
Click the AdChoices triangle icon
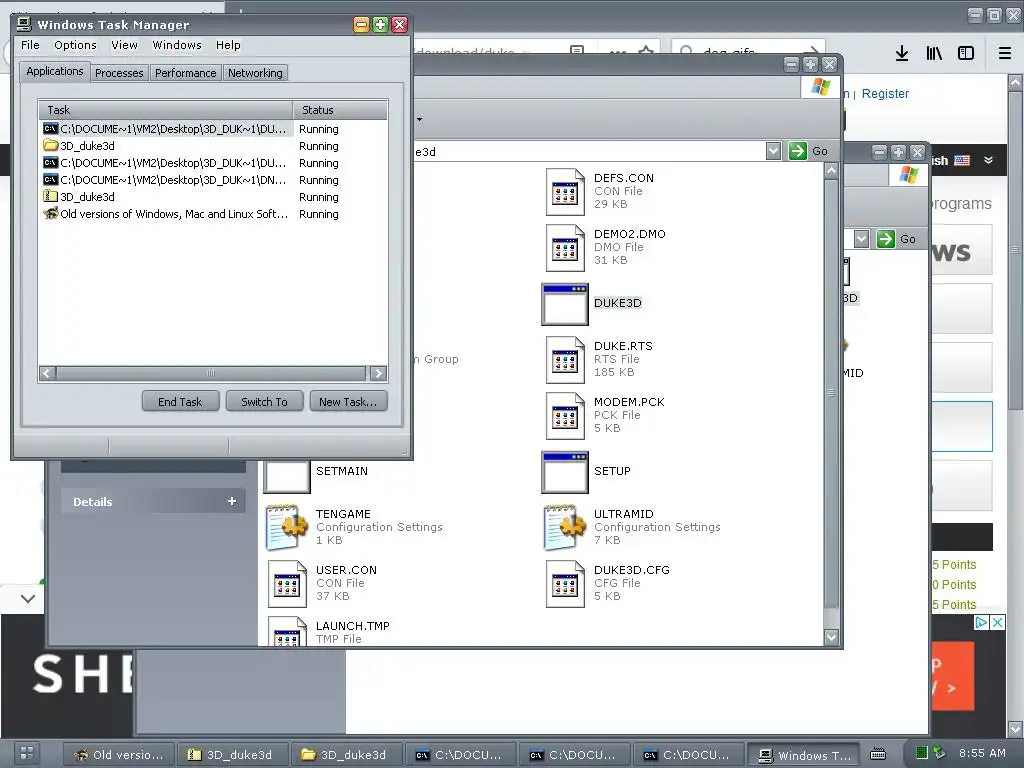pyautogui.click(x=981, y=622)
